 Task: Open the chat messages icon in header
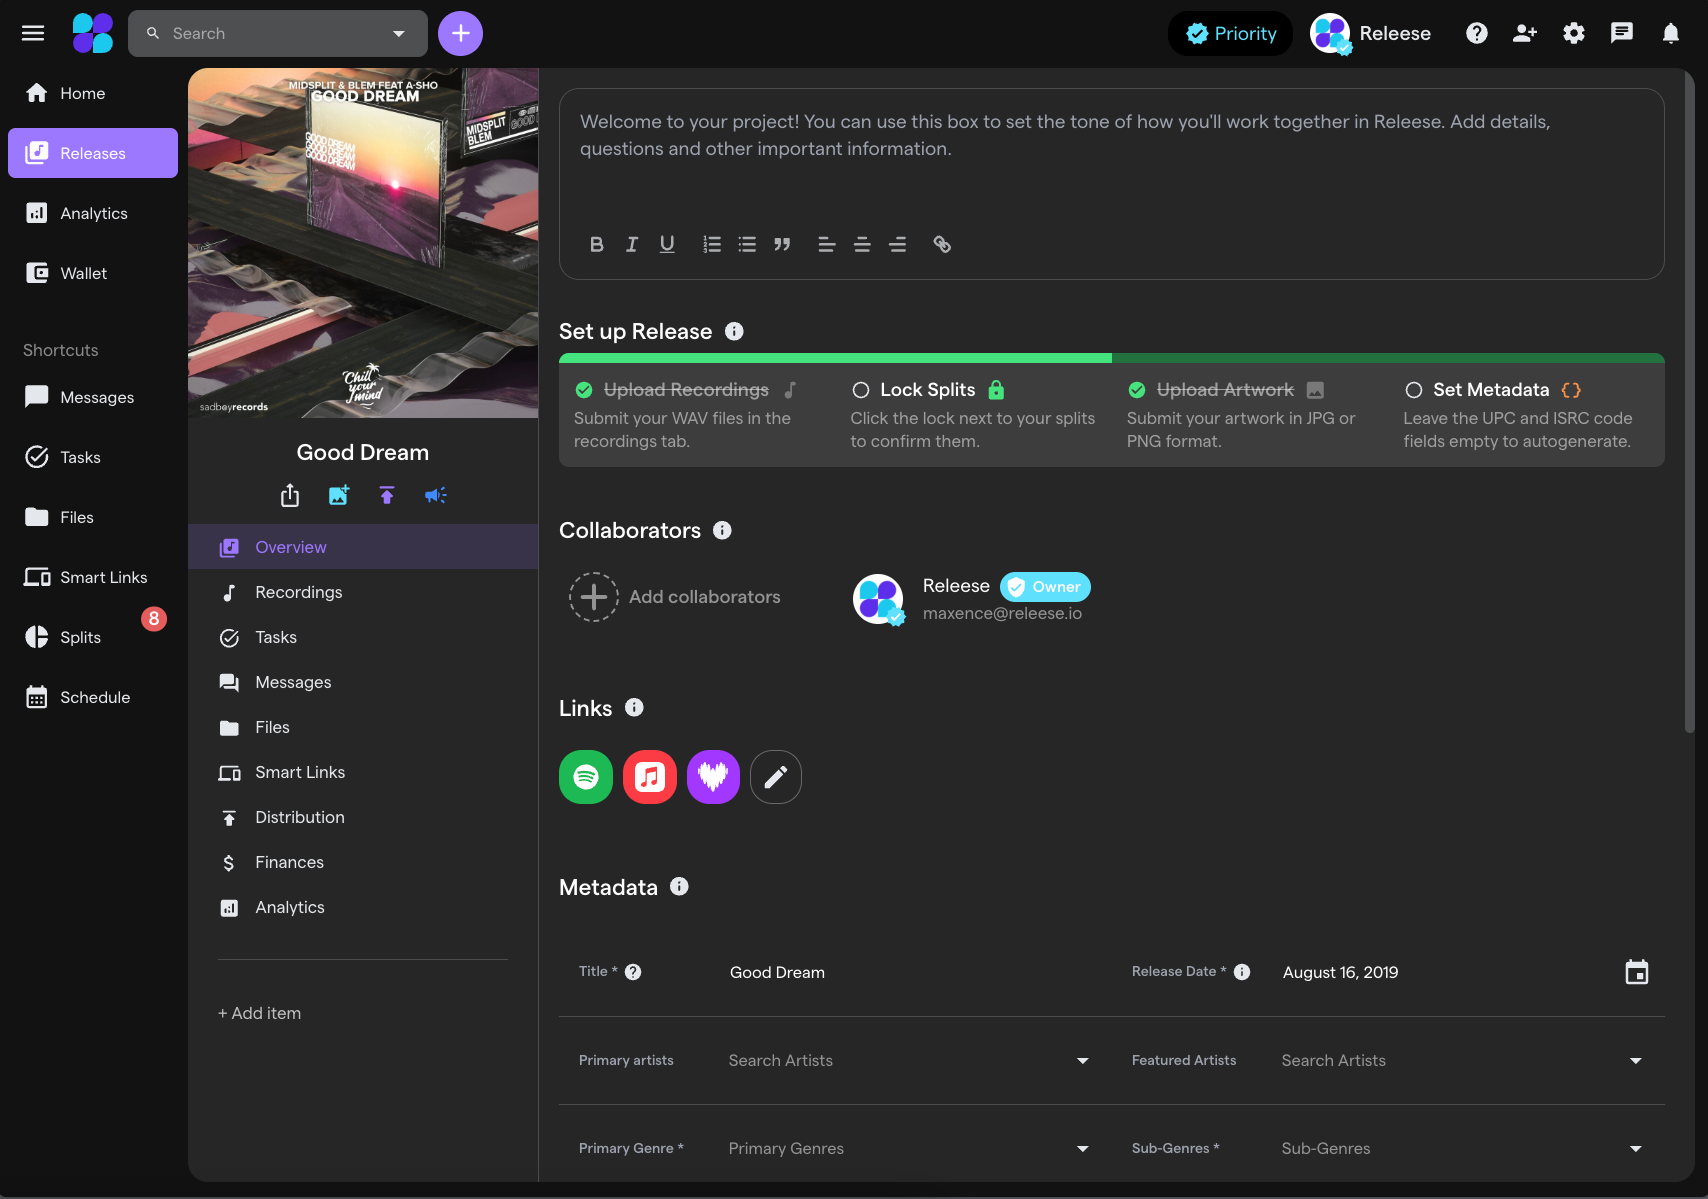(x=1622, y=33)
